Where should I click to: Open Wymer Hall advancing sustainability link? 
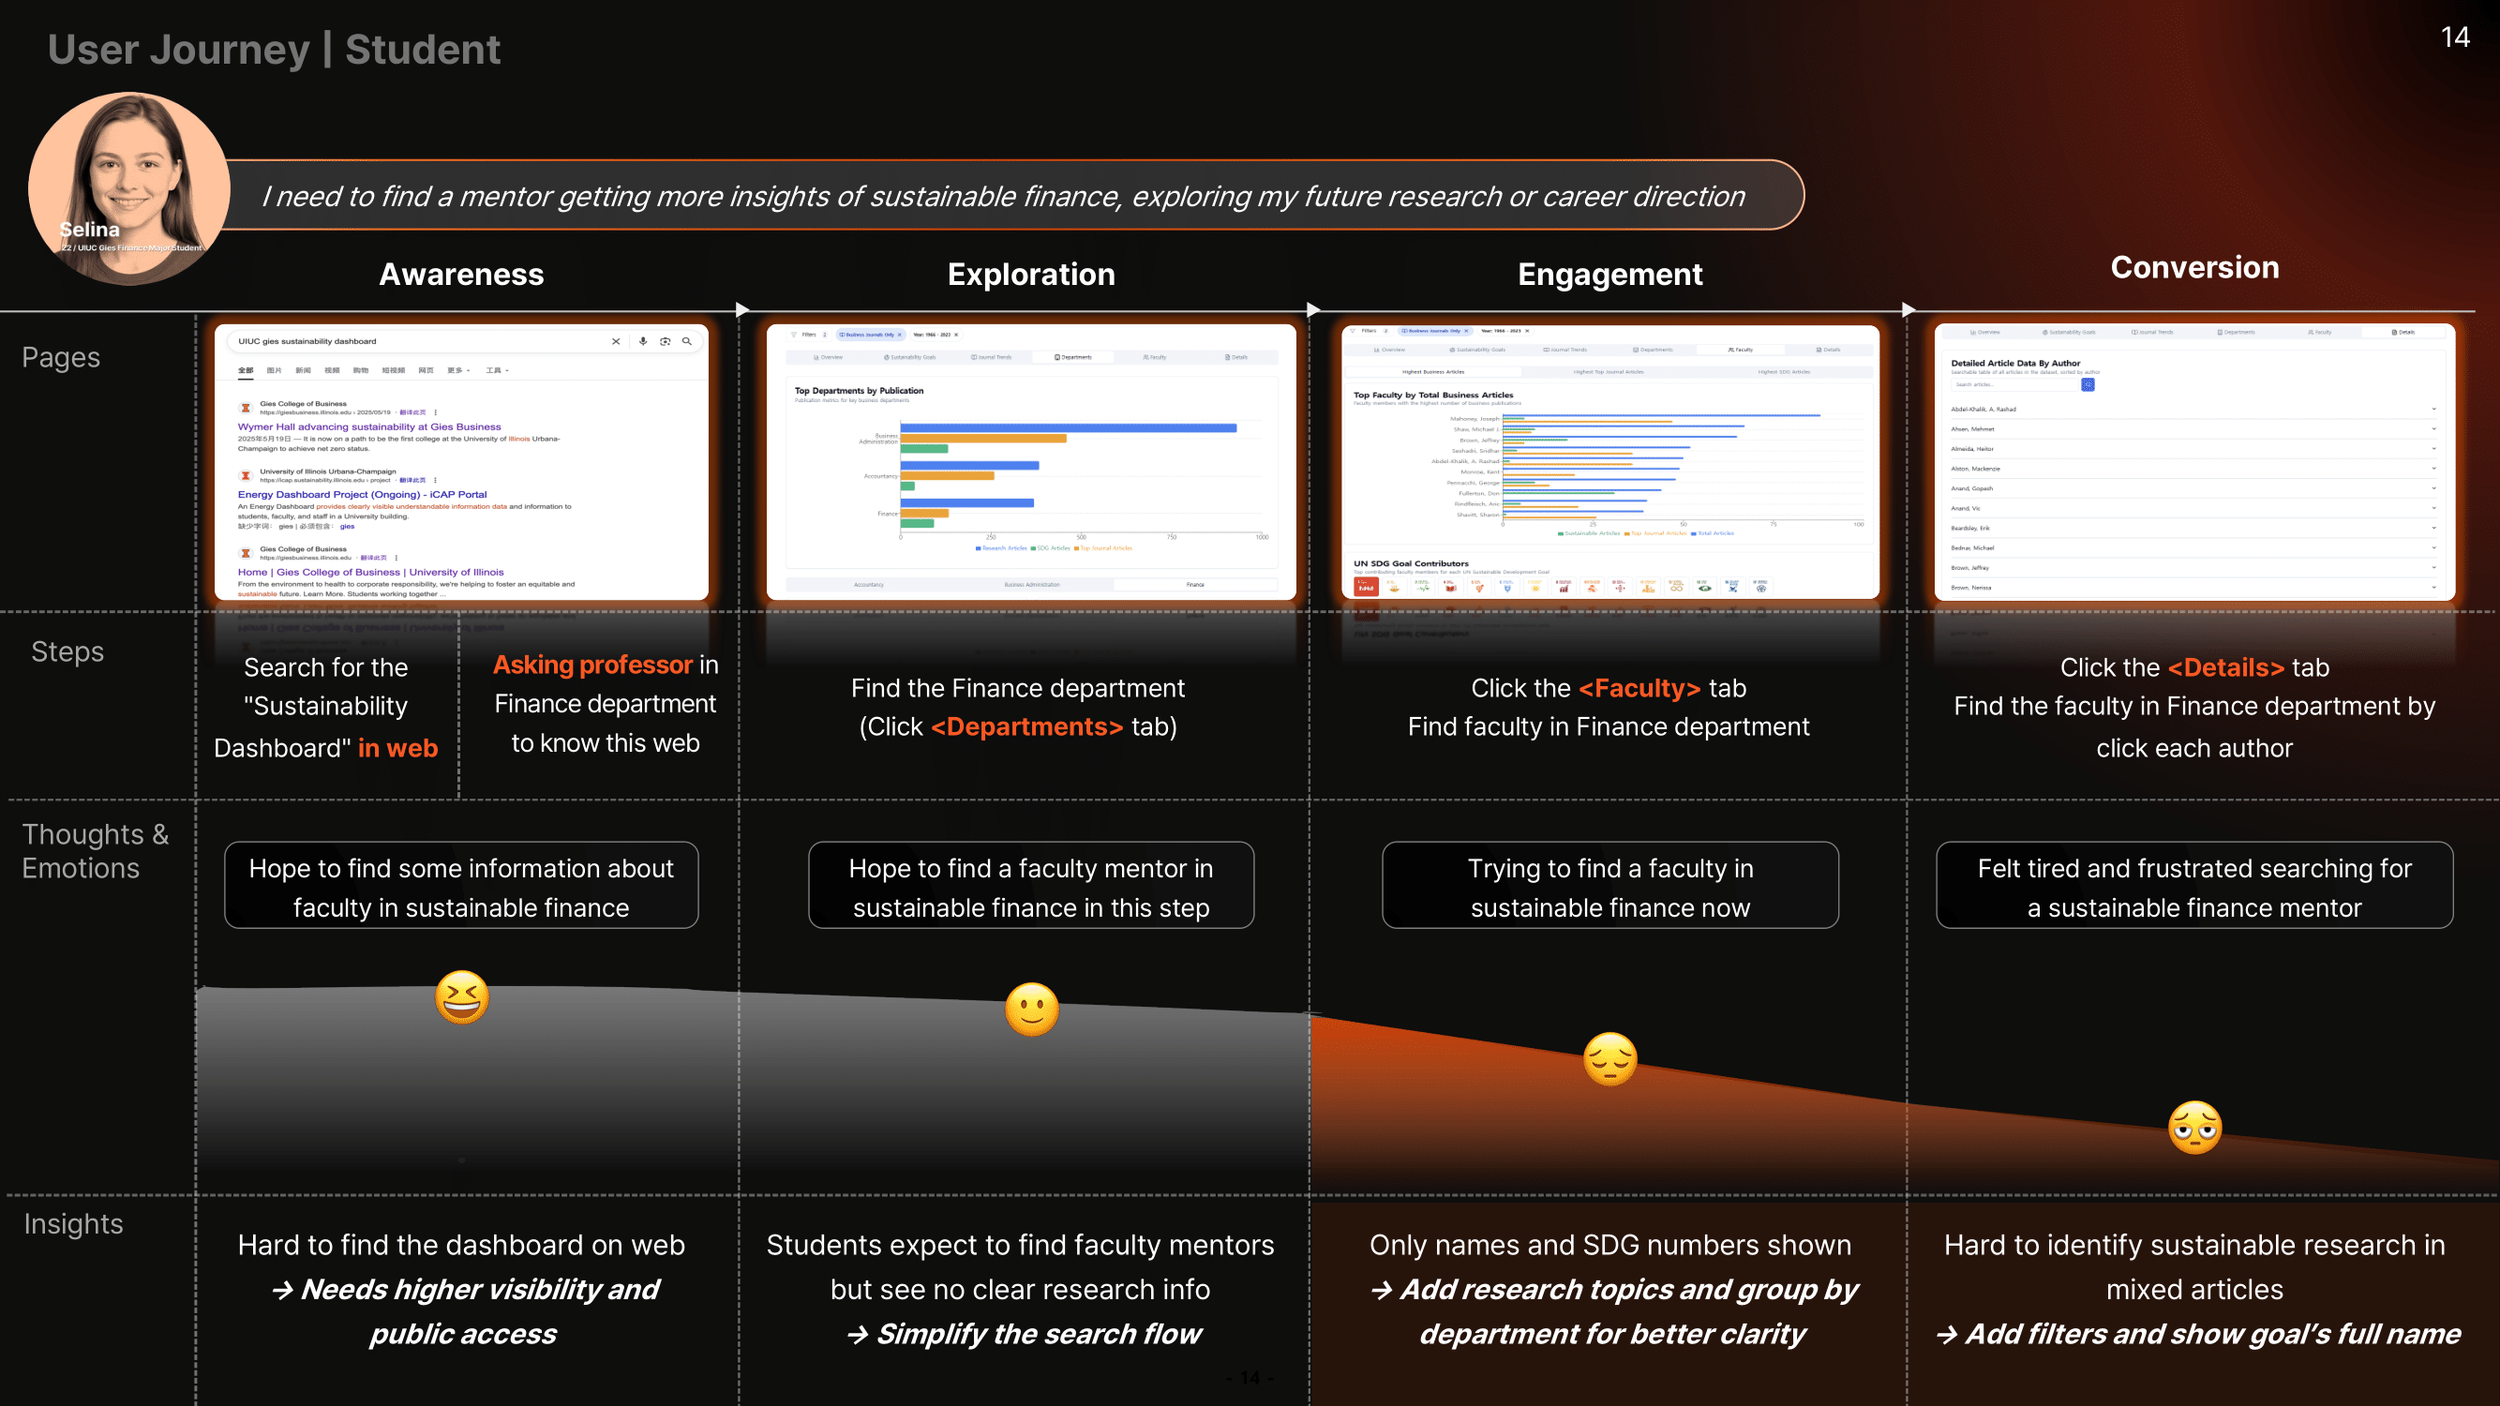coord(369,427)
